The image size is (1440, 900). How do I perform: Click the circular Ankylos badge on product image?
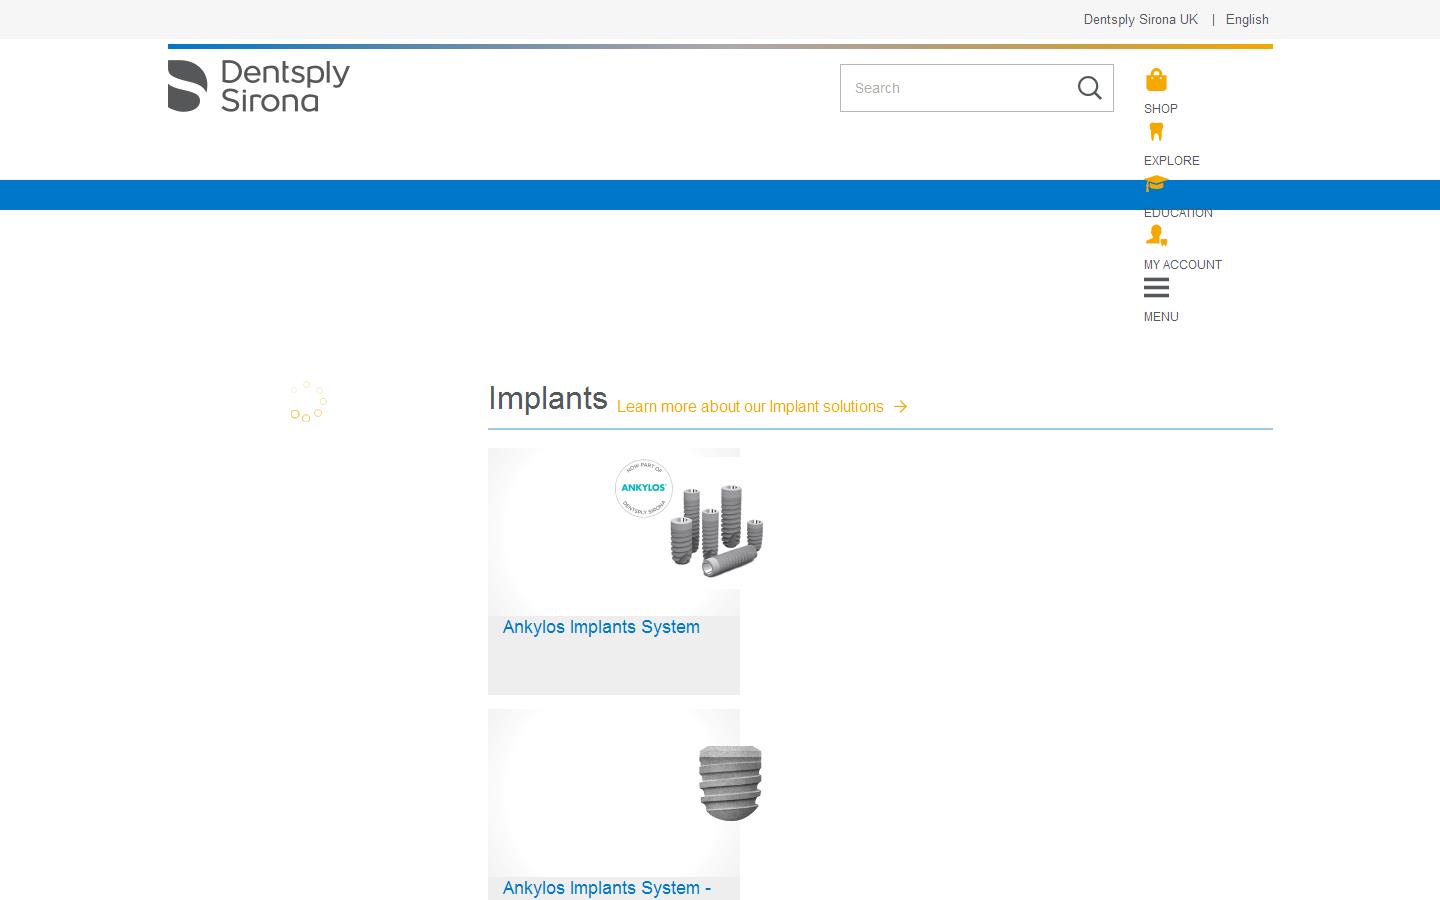pos(644,488)
